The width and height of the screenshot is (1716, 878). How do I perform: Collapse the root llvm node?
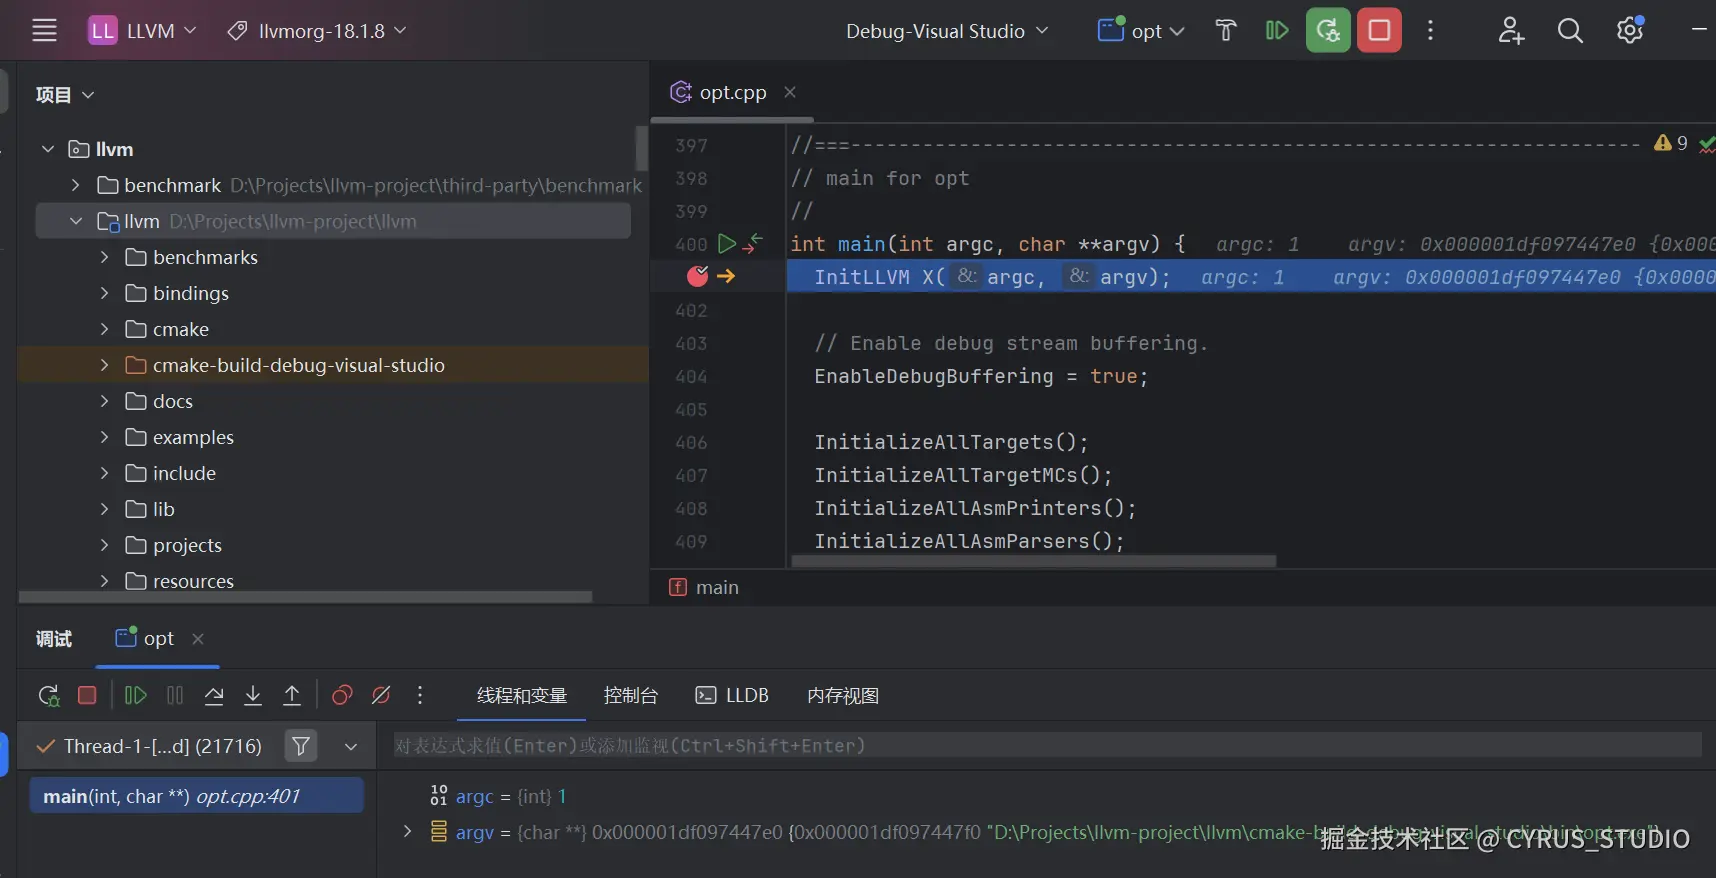47,149
